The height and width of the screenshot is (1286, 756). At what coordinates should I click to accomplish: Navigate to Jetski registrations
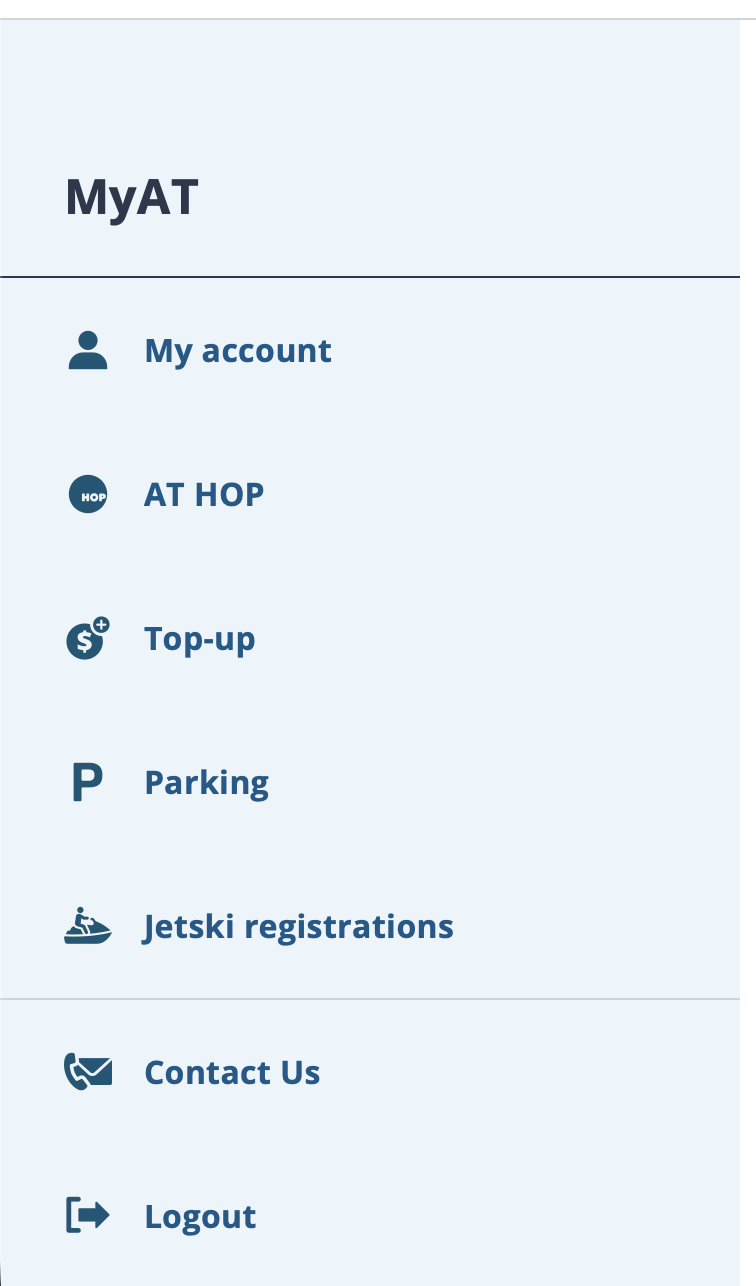(x=299, y=927)
